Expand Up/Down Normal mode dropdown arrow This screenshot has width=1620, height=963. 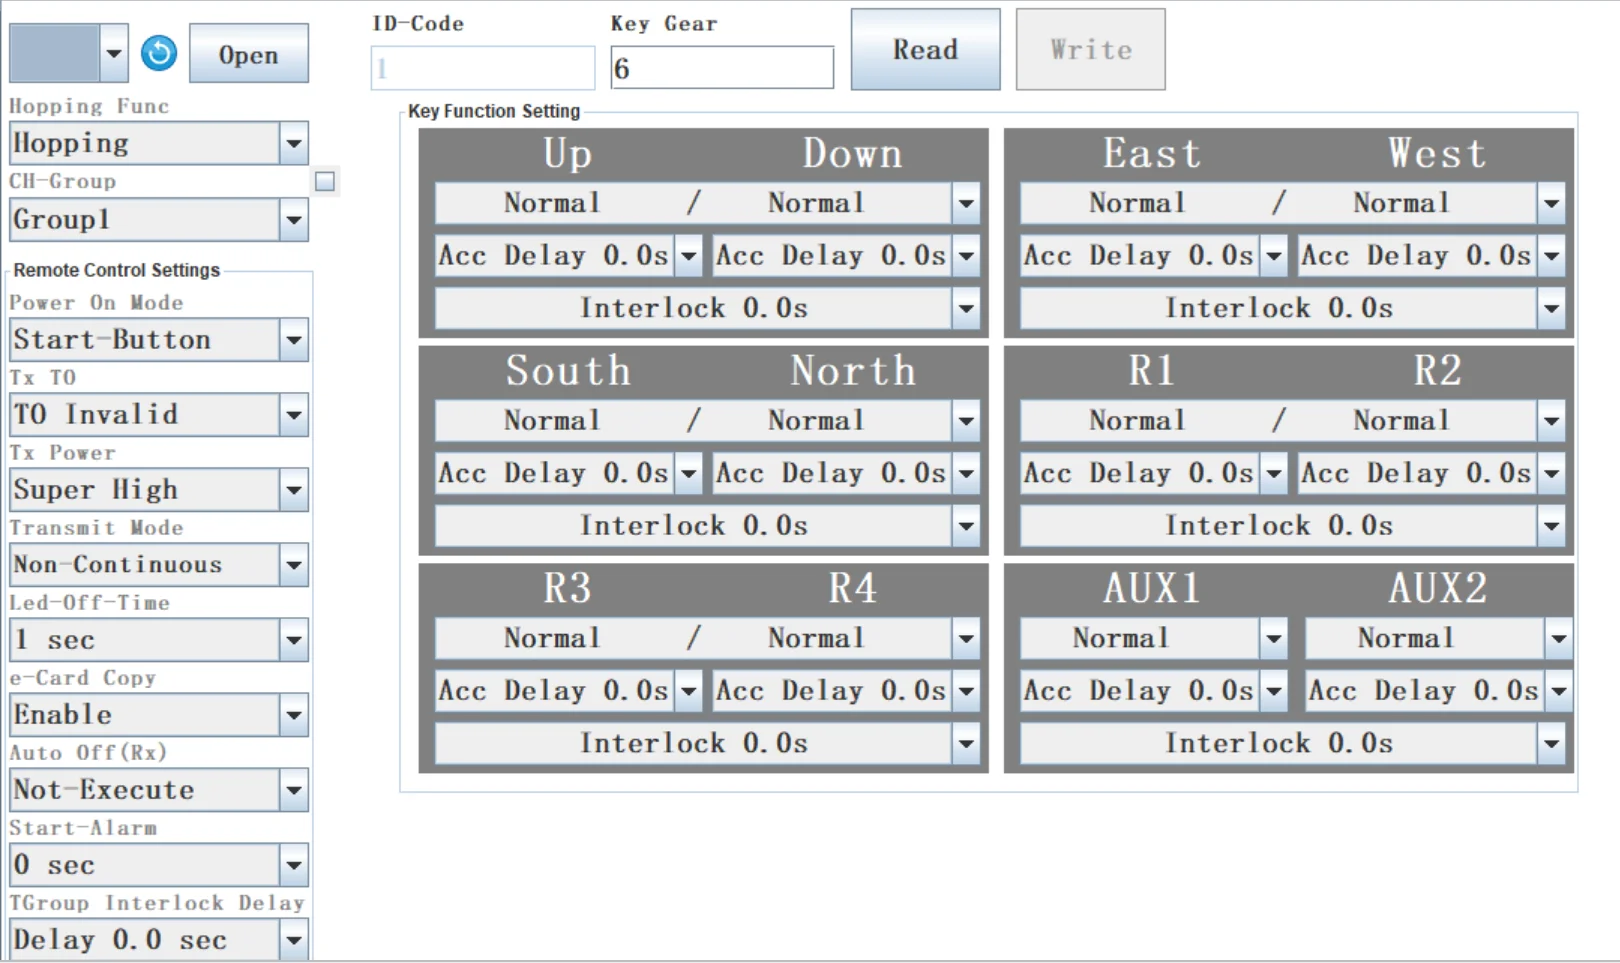[x=965, y=203]
